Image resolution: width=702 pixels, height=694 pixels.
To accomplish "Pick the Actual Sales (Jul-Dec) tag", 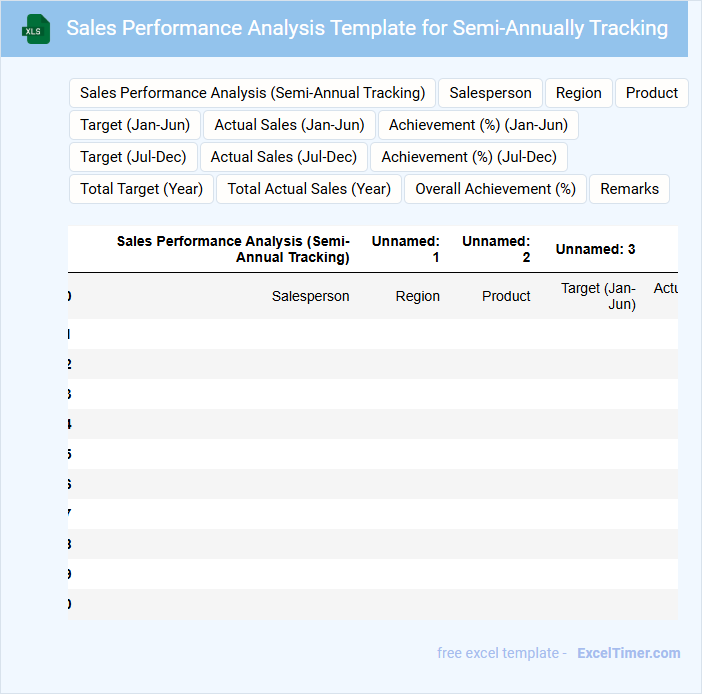I will click(x=283, y=157).
